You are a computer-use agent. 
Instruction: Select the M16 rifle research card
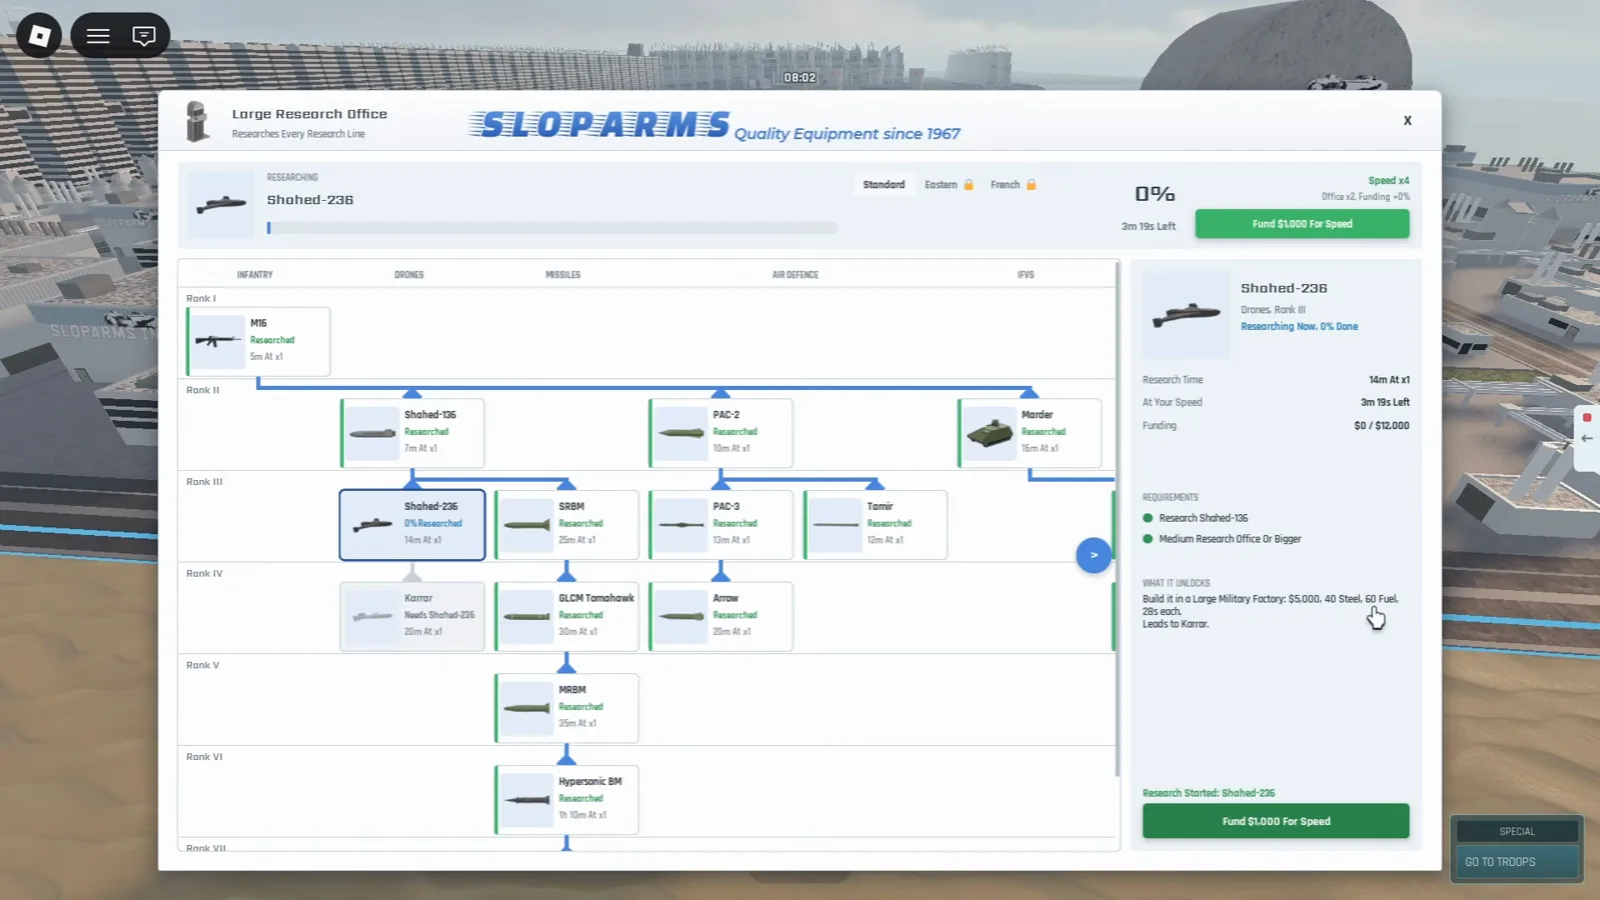point(258,341)
